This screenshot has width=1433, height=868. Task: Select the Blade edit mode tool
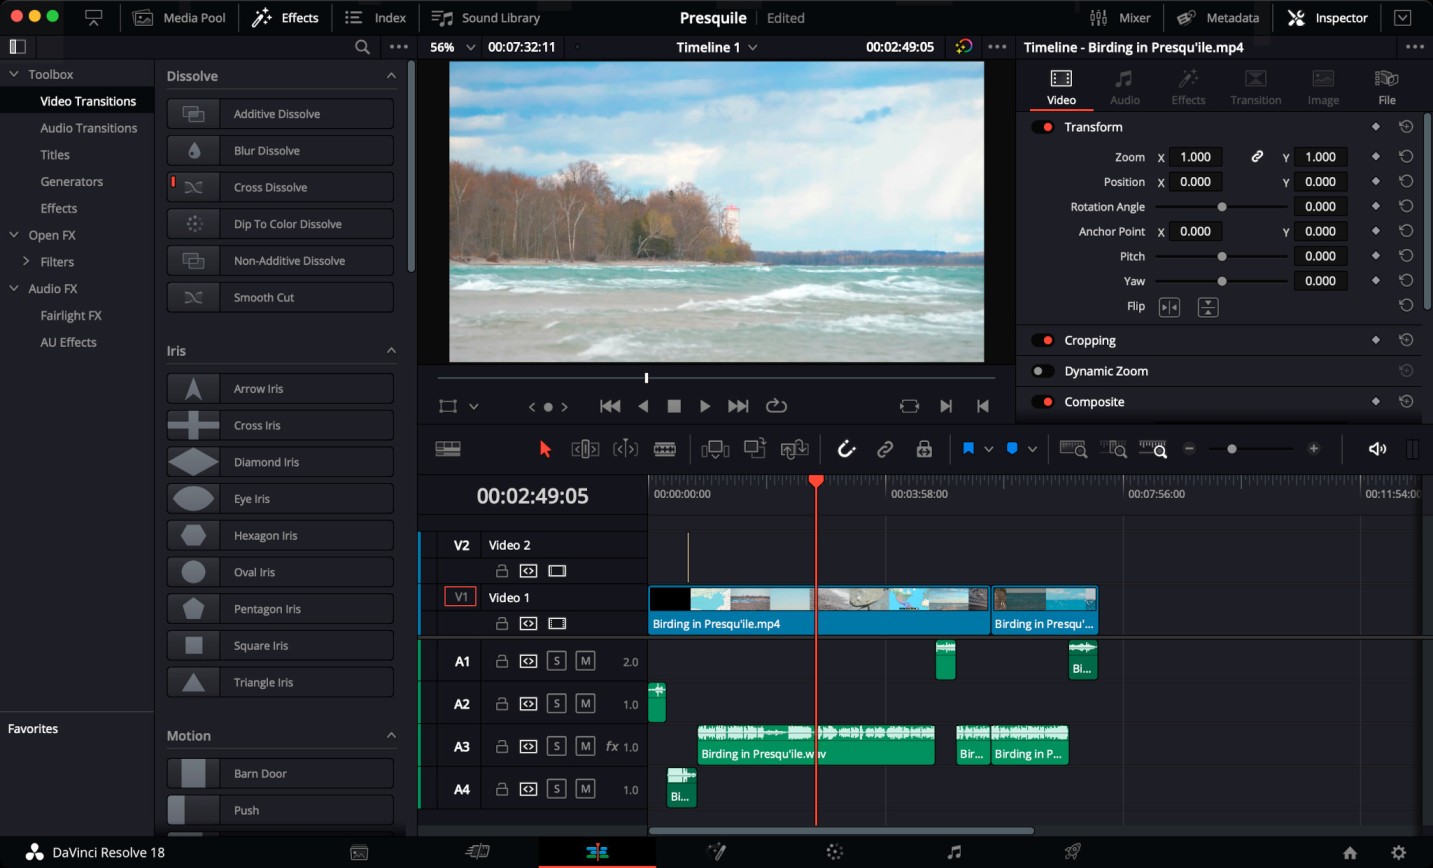pyautogui.click(x=665, y=449)
